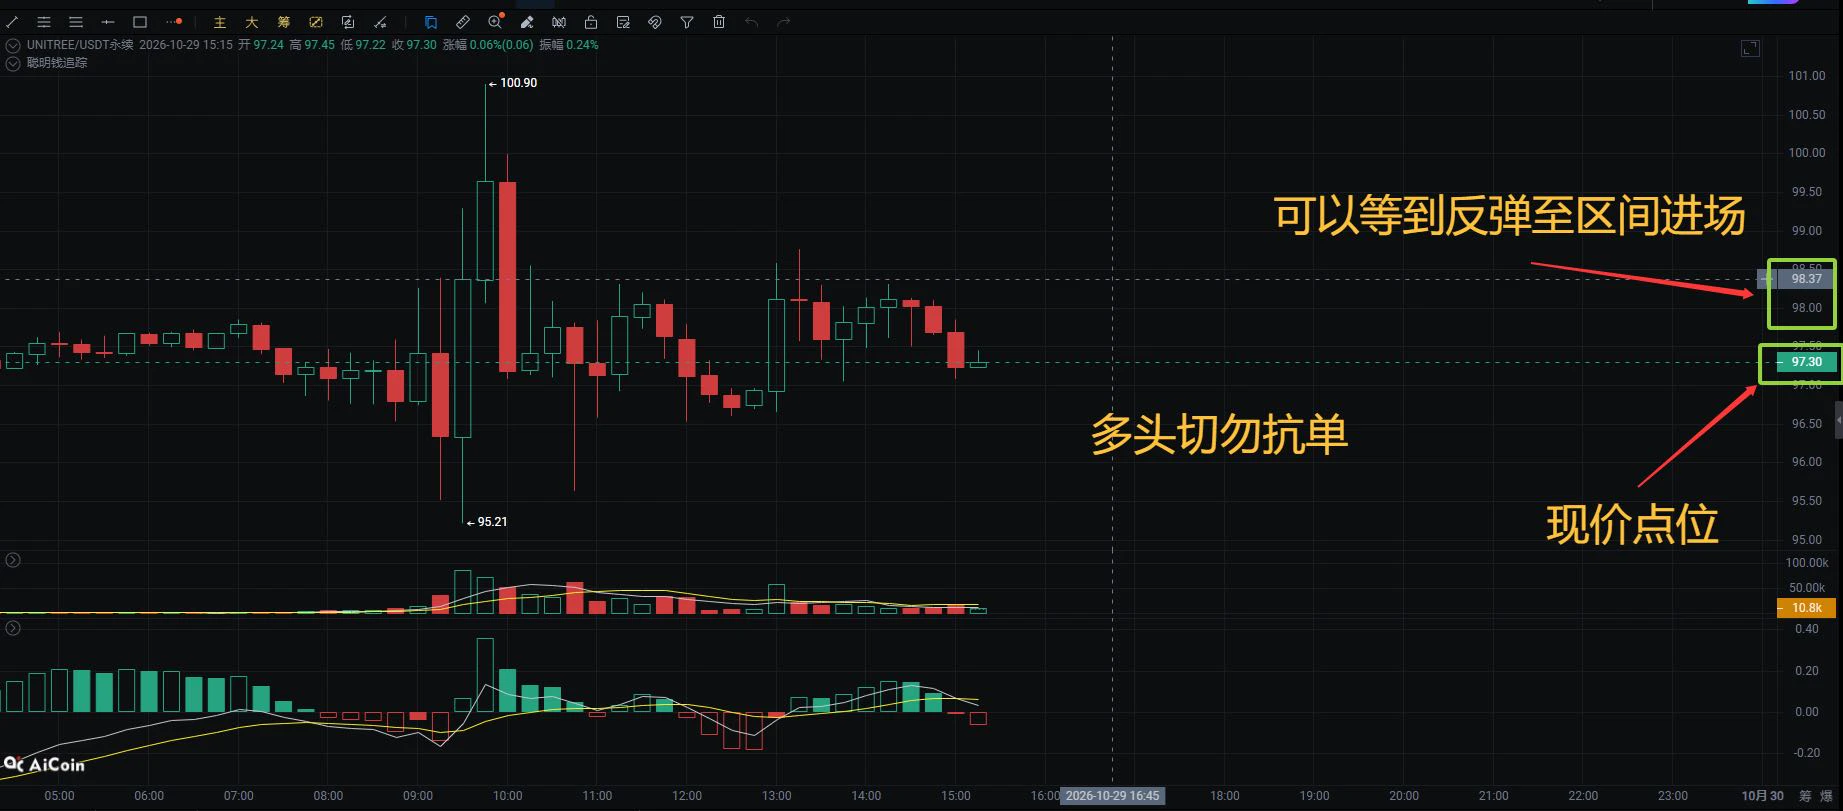Screen dimensions: 1843x811
Task: Click the 筹 chips distribution button
Action: (284, 22)
